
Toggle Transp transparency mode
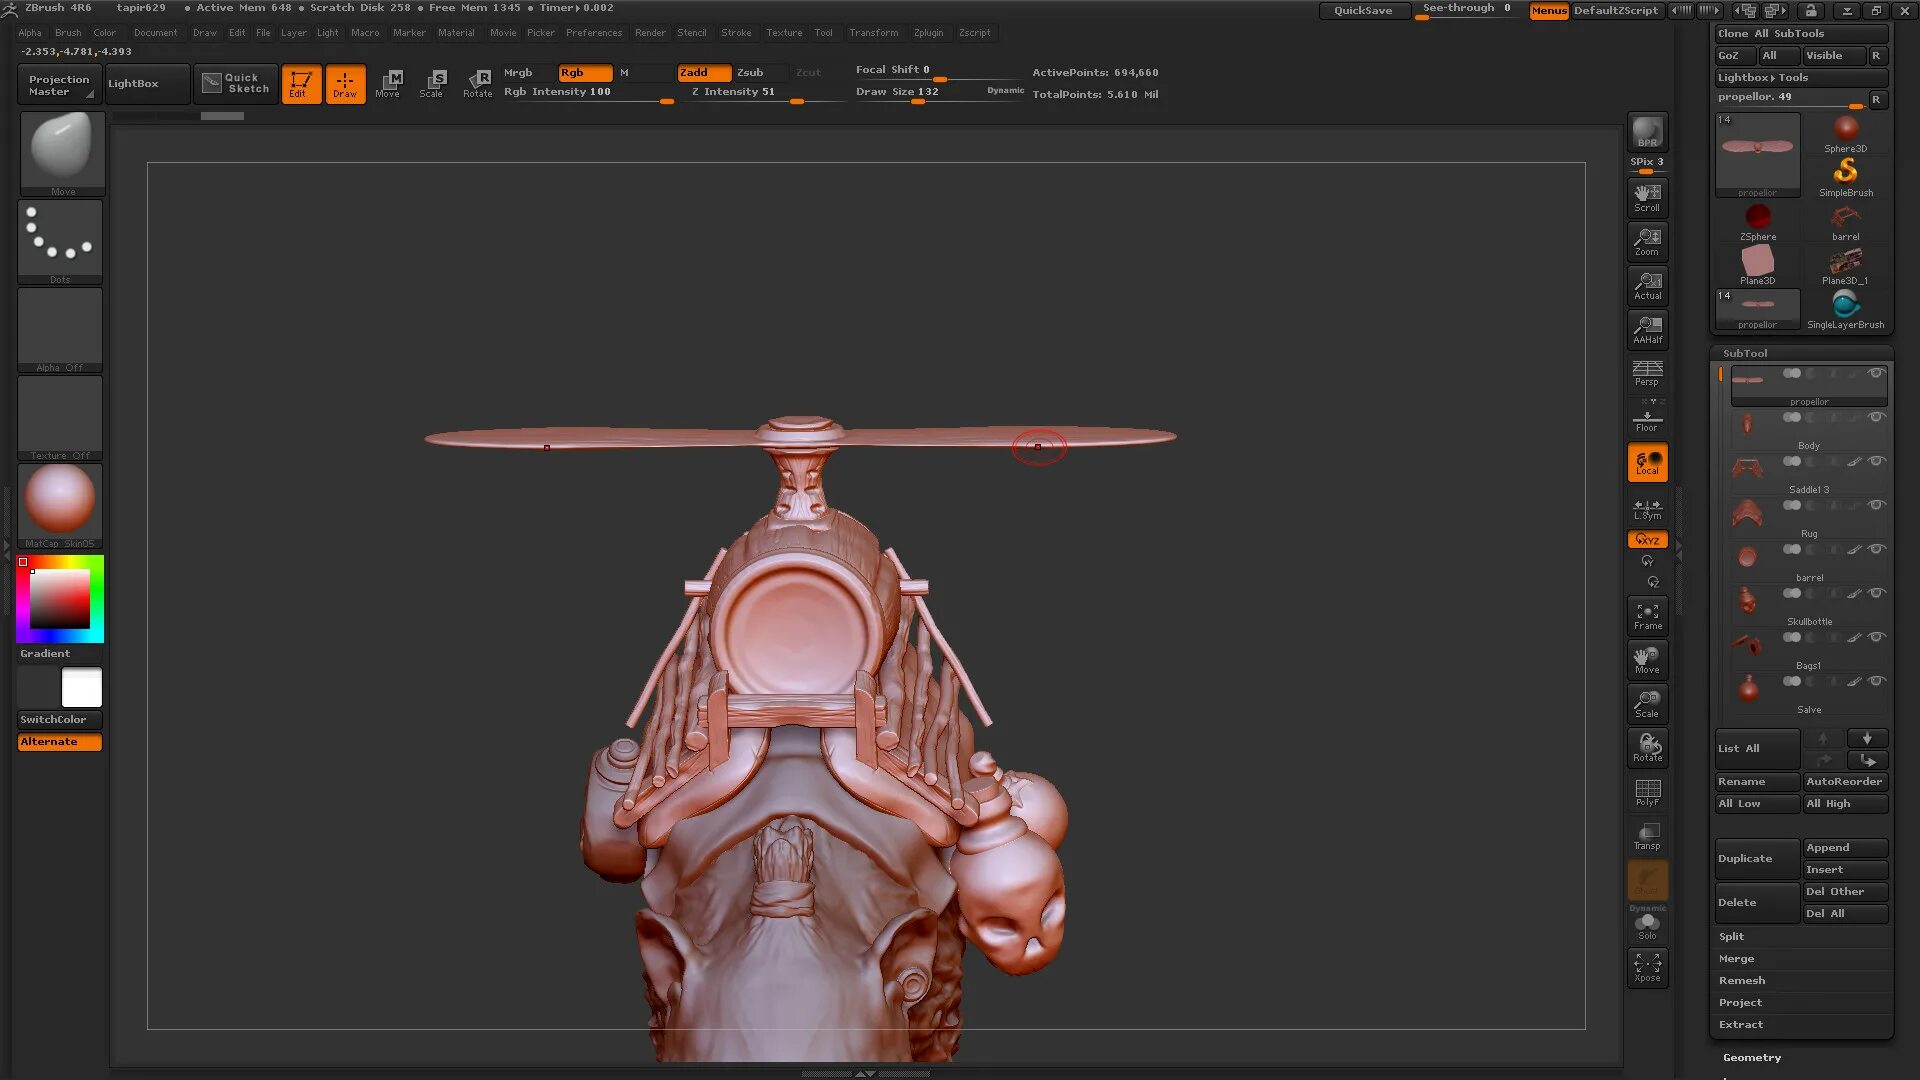click(x=1647, y=836)
